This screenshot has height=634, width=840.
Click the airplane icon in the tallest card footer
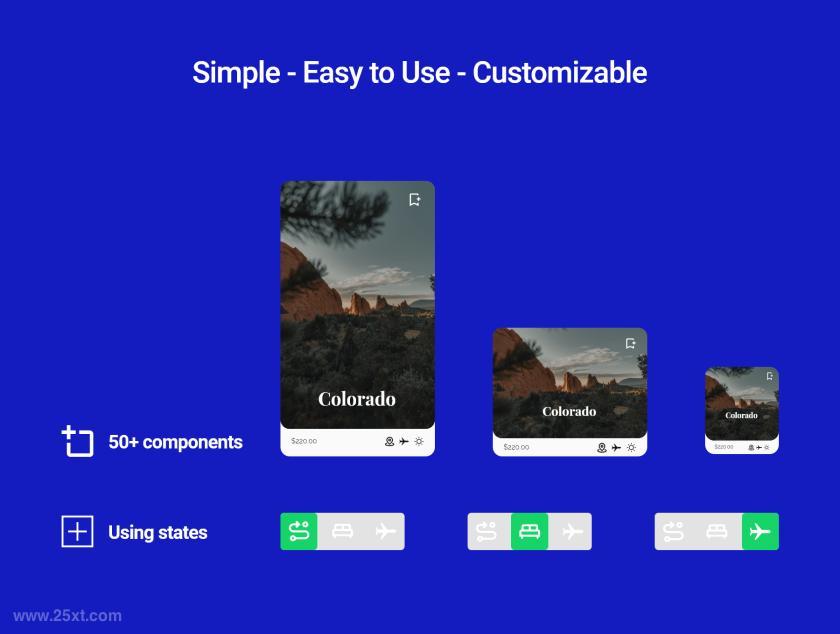[x=404, y=442]
